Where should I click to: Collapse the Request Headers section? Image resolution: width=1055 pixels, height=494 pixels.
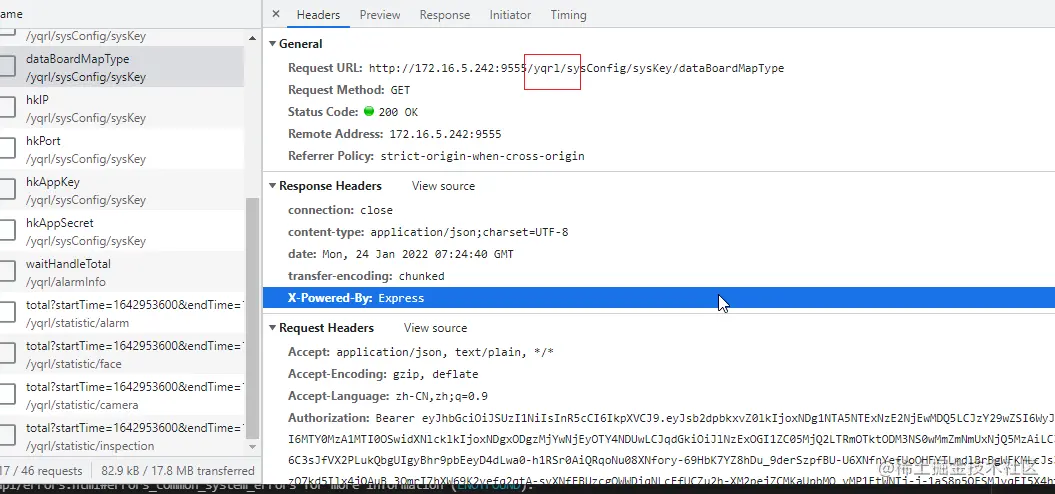(x=272, y=328)
